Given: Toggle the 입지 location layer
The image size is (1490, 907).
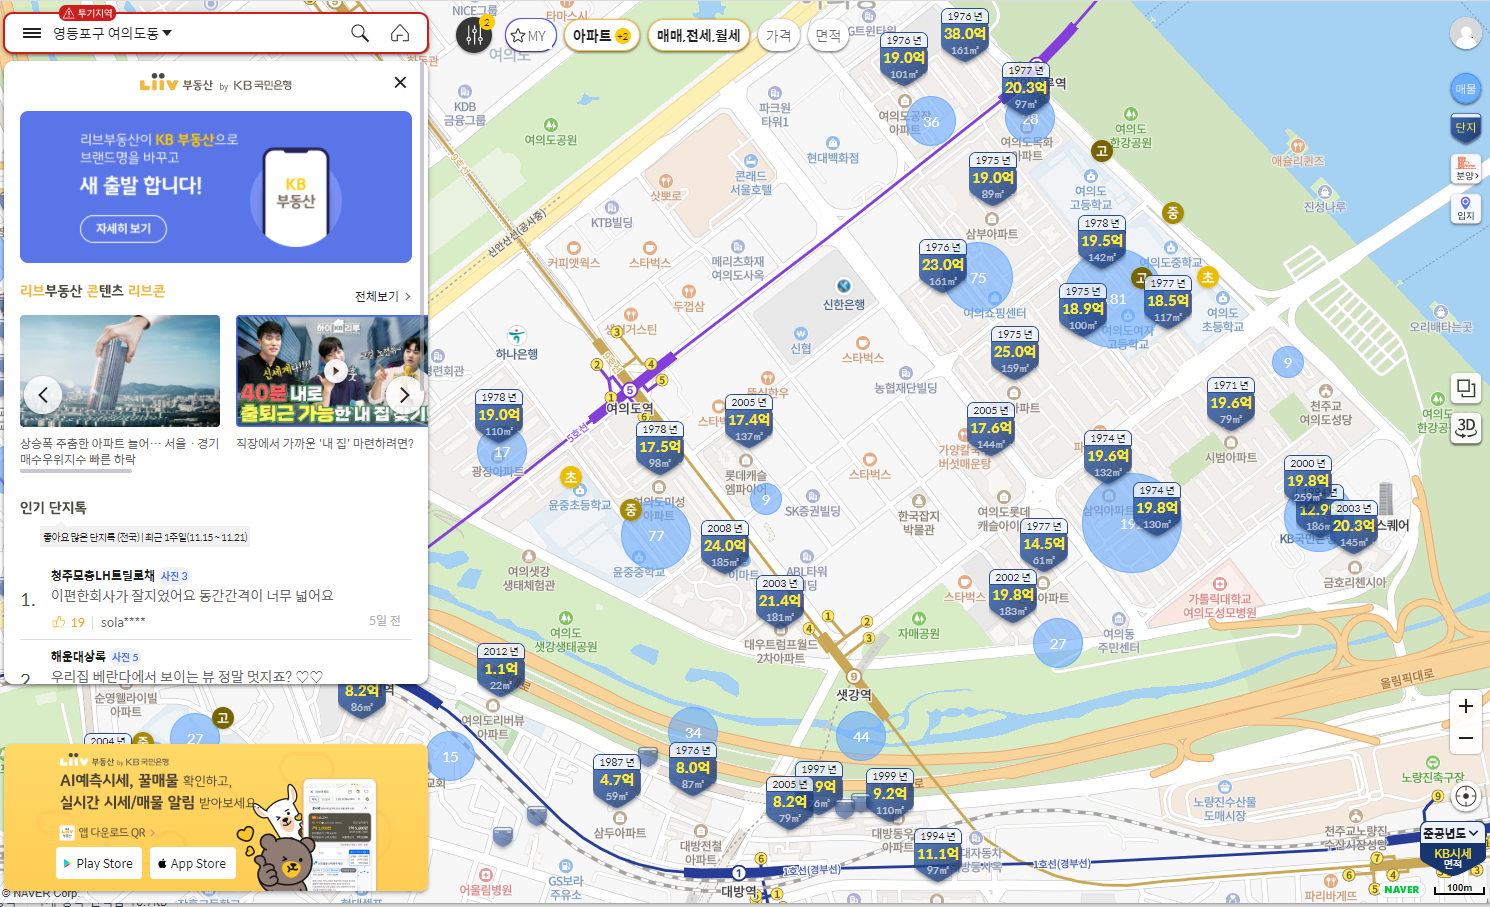Looking at the screenshot, I should tap(1465, 208).
